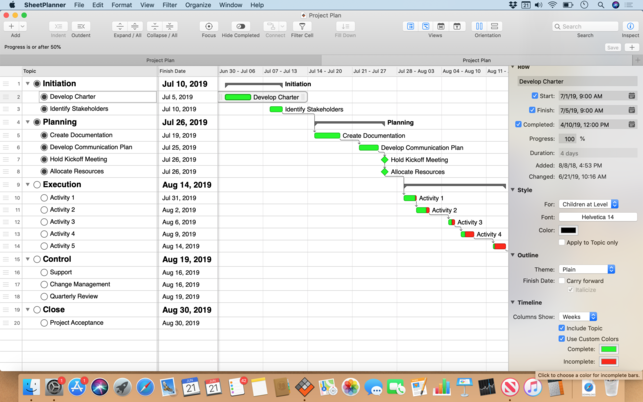
Task: Uncheck Include Topic checkbox
Action: (562, 328)
